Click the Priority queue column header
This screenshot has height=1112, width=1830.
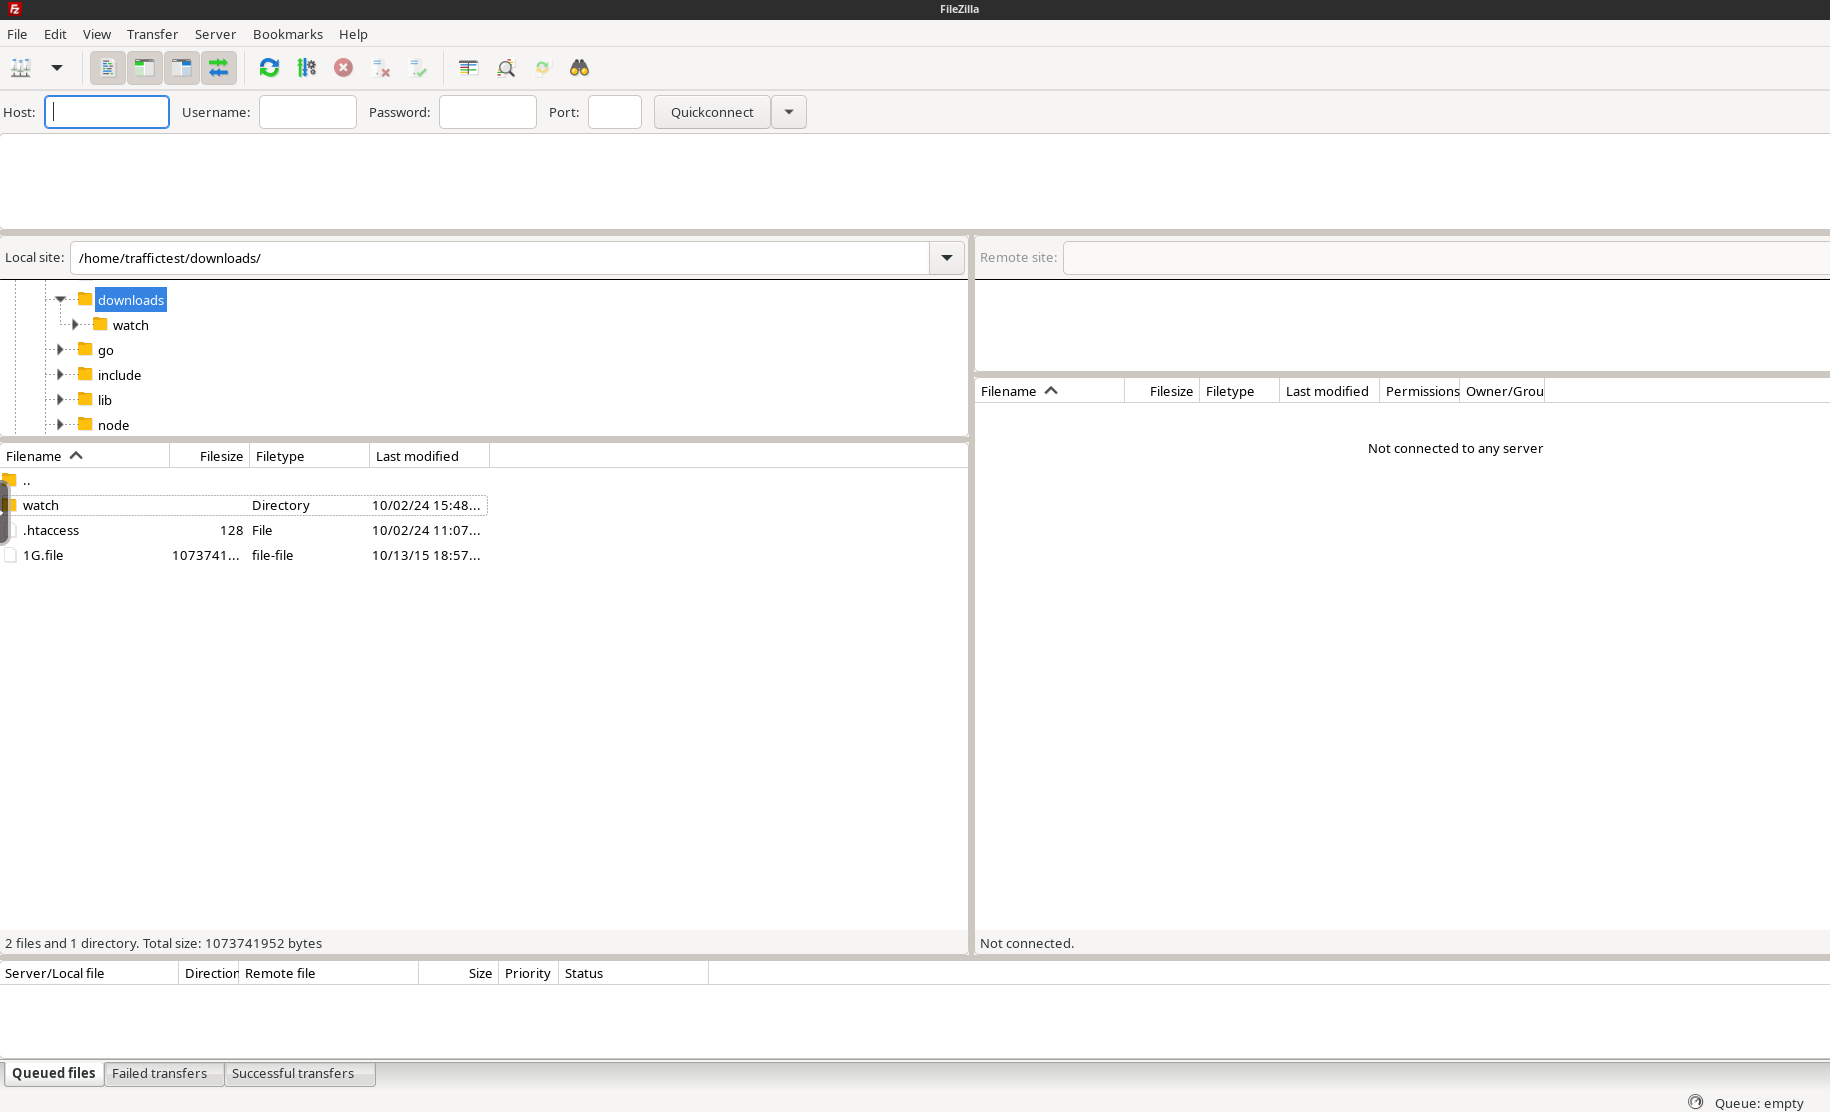point(528,973)
